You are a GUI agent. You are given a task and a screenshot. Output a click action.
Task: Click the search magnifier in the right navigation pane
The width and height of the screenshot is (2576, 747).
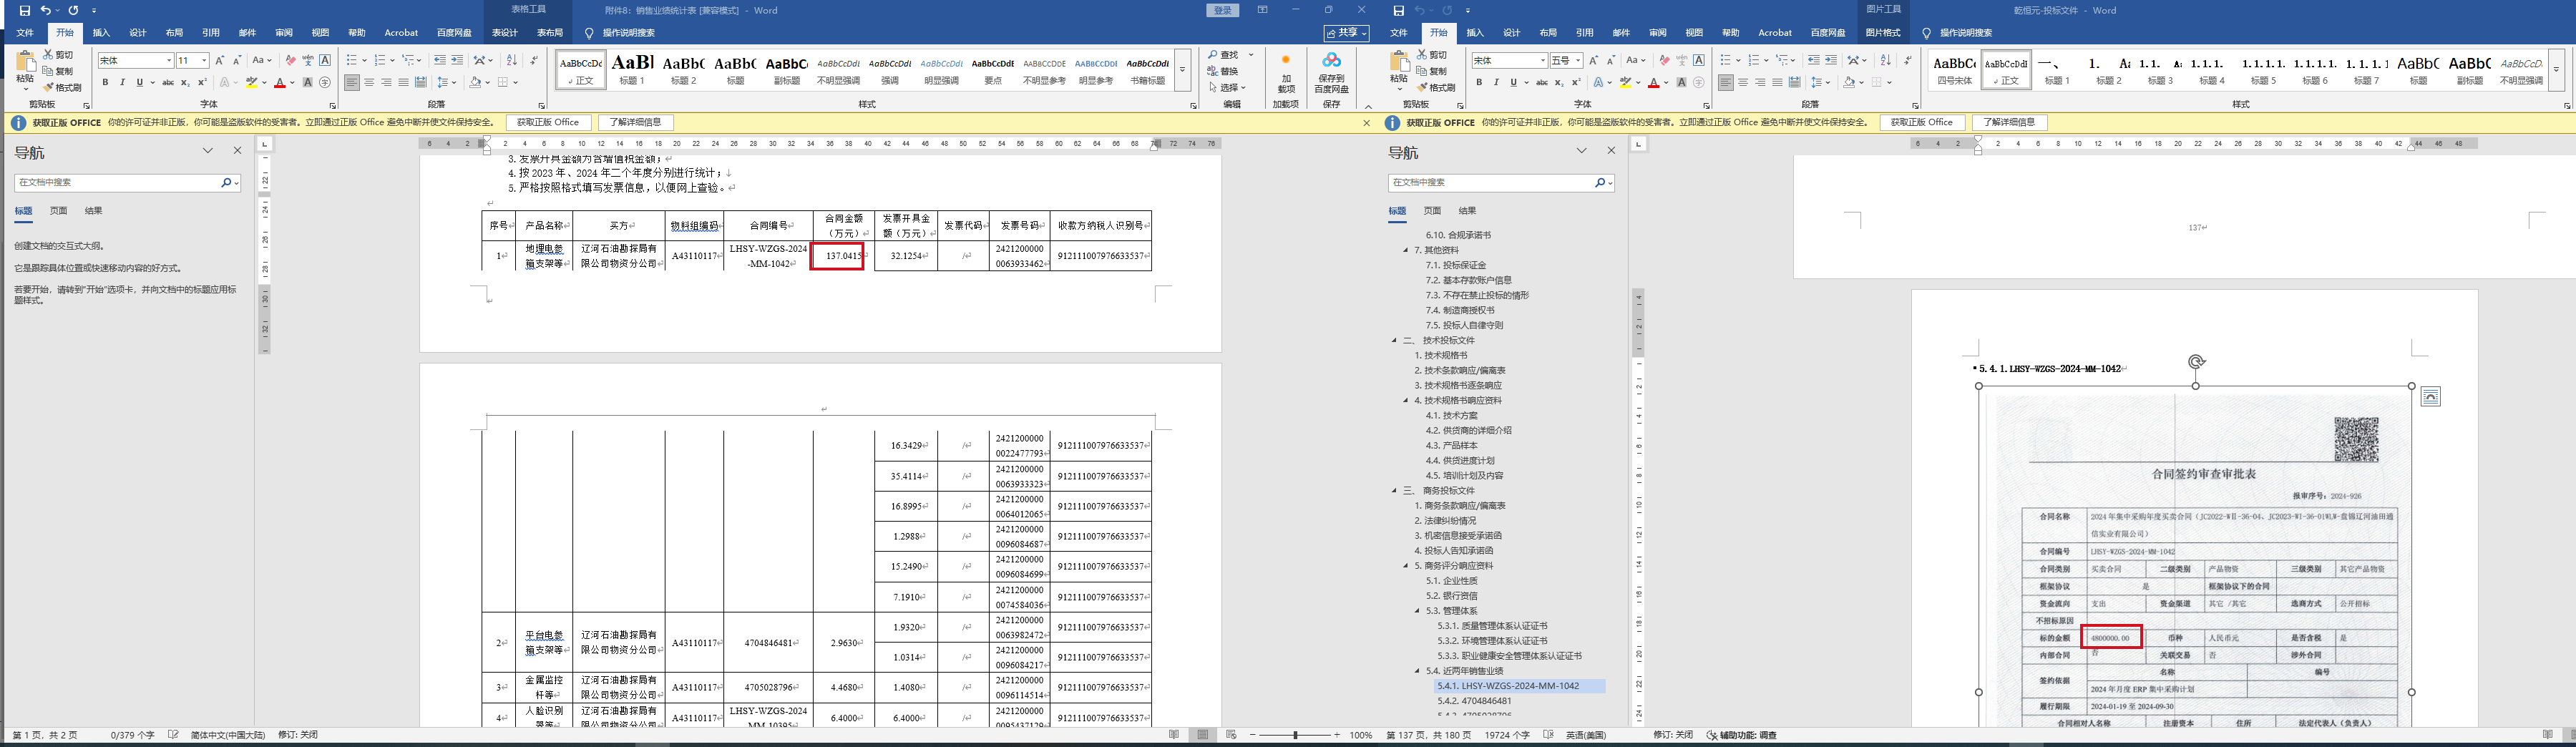1600,182
